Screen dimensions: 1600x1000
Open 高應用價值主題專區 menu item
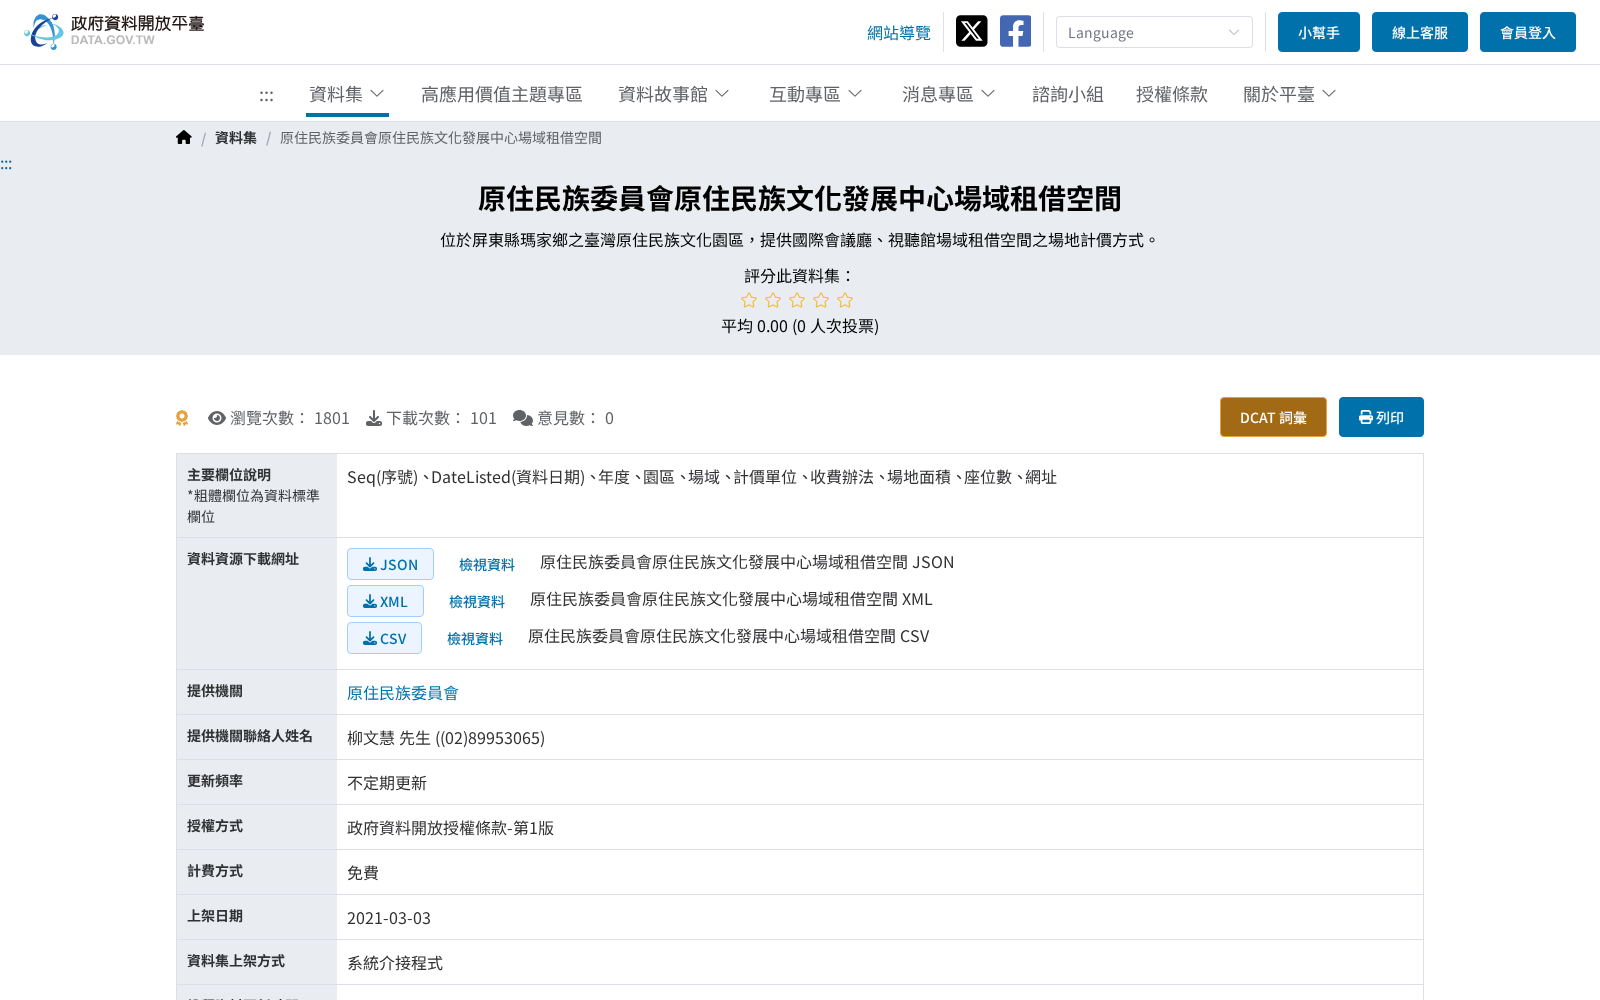502,94
